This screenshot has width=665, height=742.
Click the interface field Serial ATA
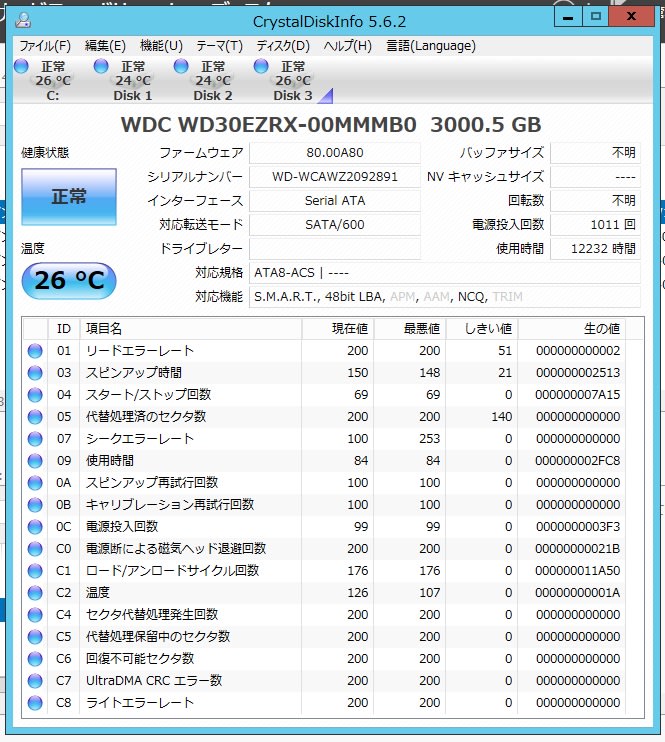(335, 201)
